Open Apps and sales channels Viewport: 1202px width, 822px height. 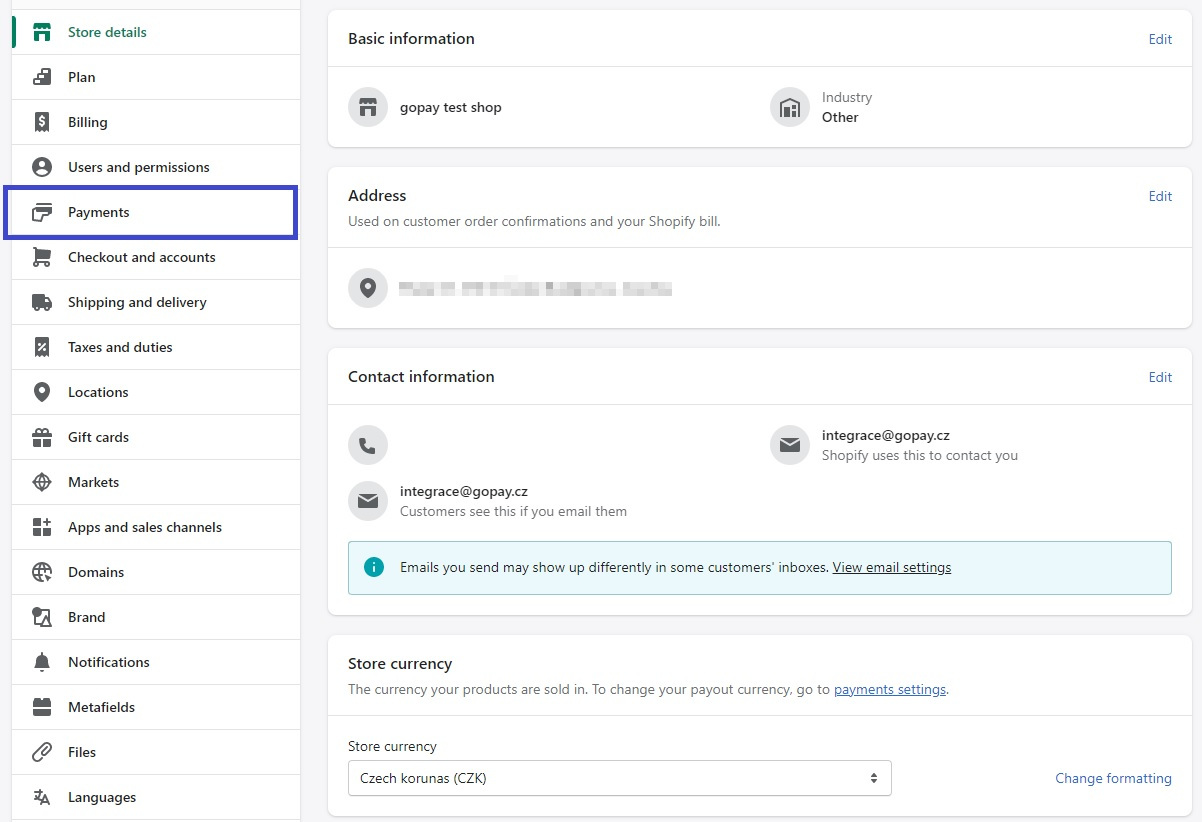156,527
